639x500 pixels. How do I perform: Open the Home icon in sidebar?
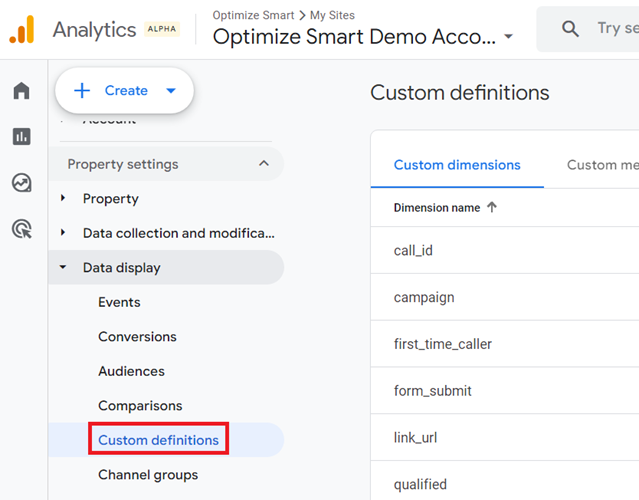click(22, 90)
